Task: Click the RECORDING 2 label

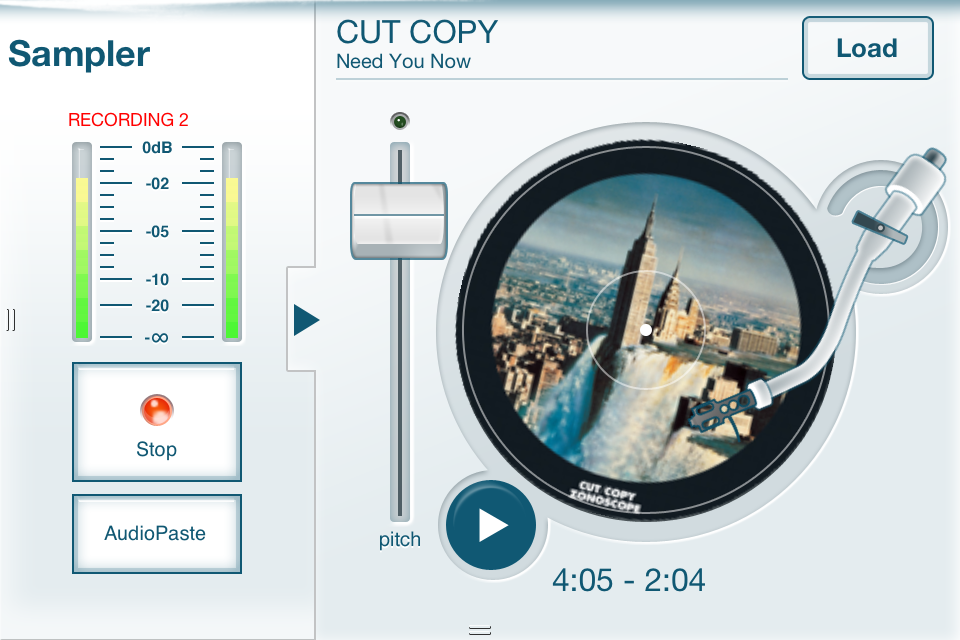Action: [x=128, y=119]
